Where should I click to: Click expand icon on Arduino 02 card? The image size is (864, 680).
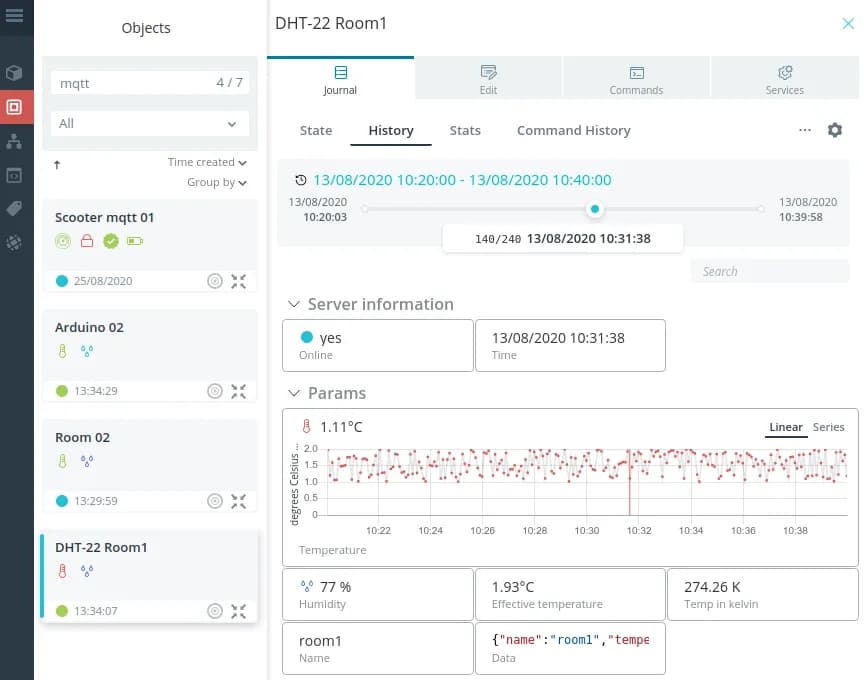(238, 391)
